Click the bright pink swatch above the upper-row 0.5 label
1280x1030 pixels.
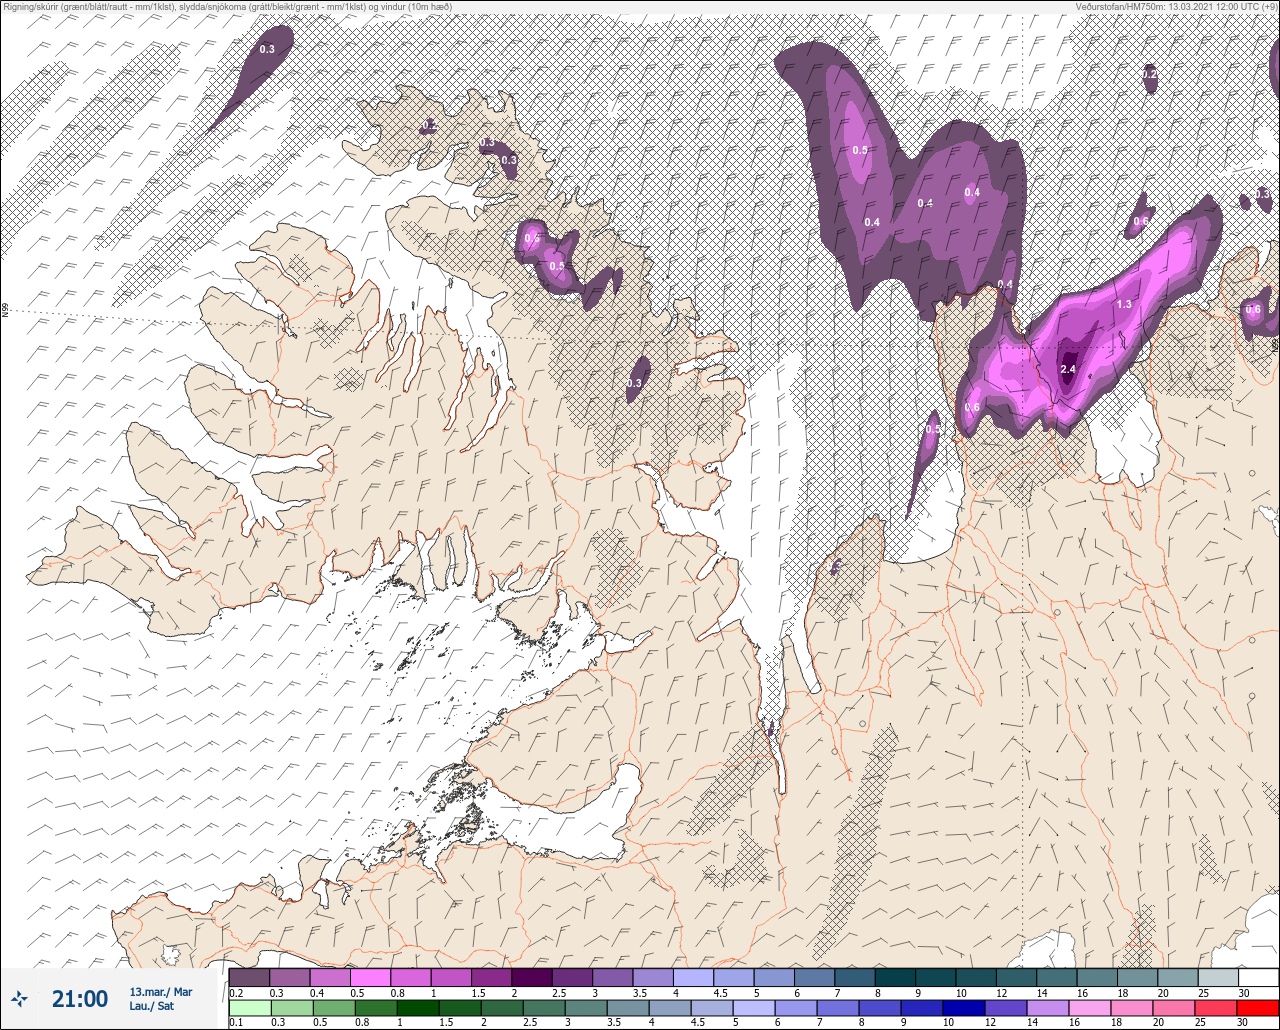pyautogui.click(x=370, y=977)
